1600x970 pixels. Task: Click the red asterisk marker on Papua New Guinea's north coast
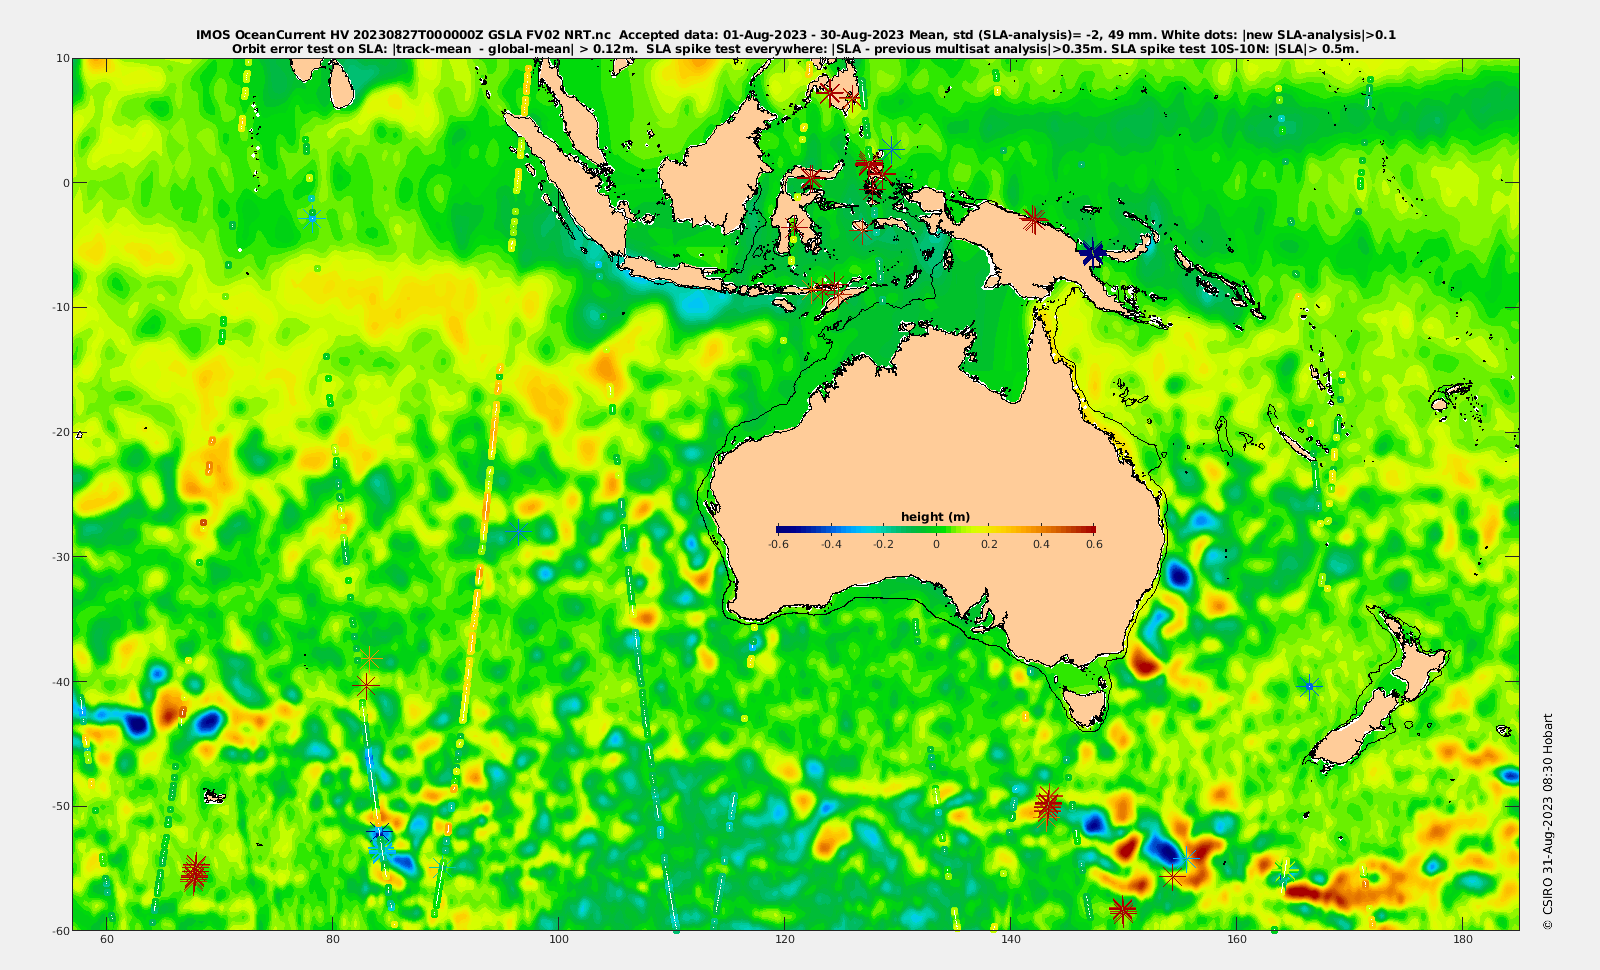click(1034, 219)
